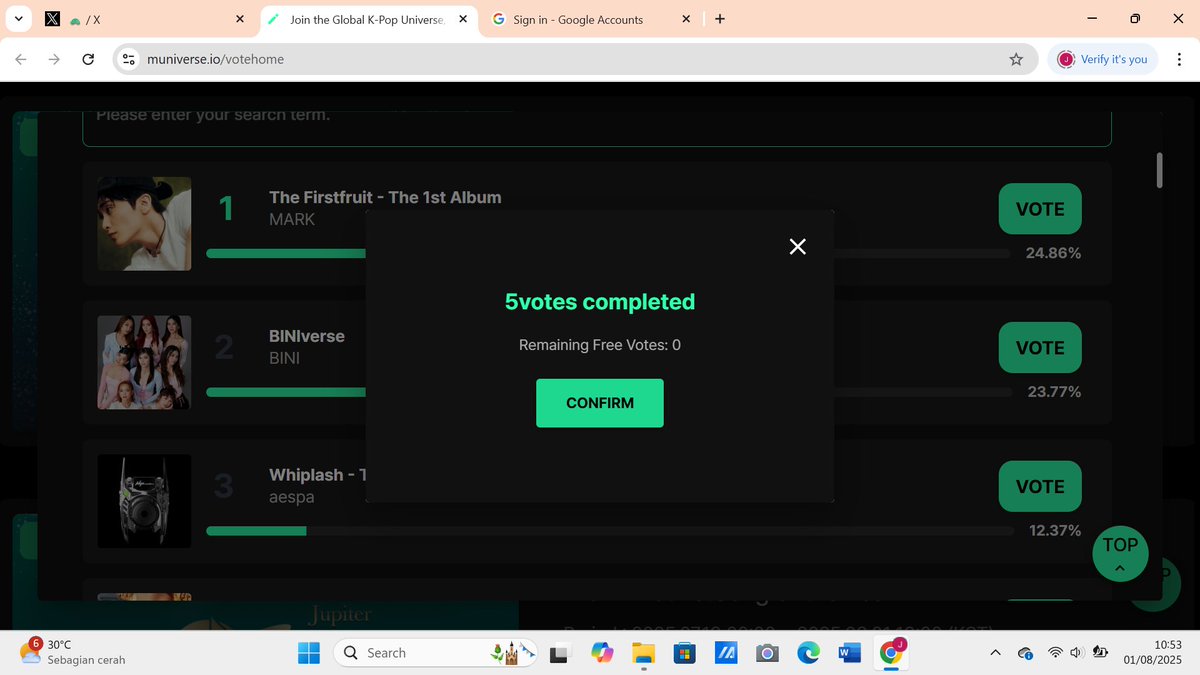The width and height of the screenshot is (1200, 675).
Task: Open MARK album cover thumbnail
Action: pyautogui.click(x=144, y=224)
